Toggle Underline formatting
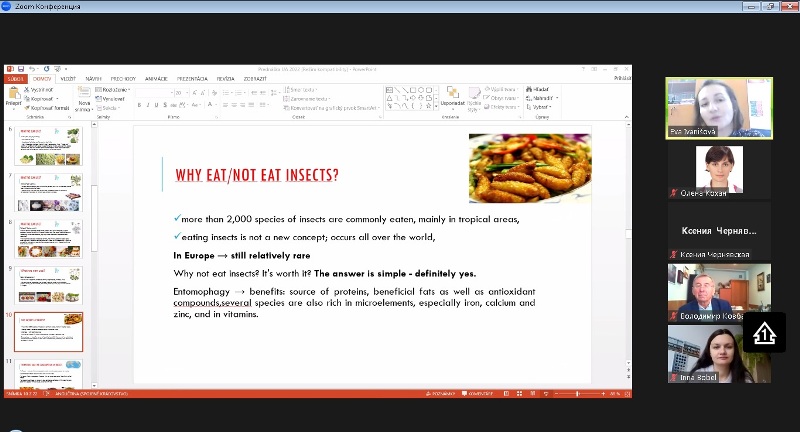 (156, 105)
